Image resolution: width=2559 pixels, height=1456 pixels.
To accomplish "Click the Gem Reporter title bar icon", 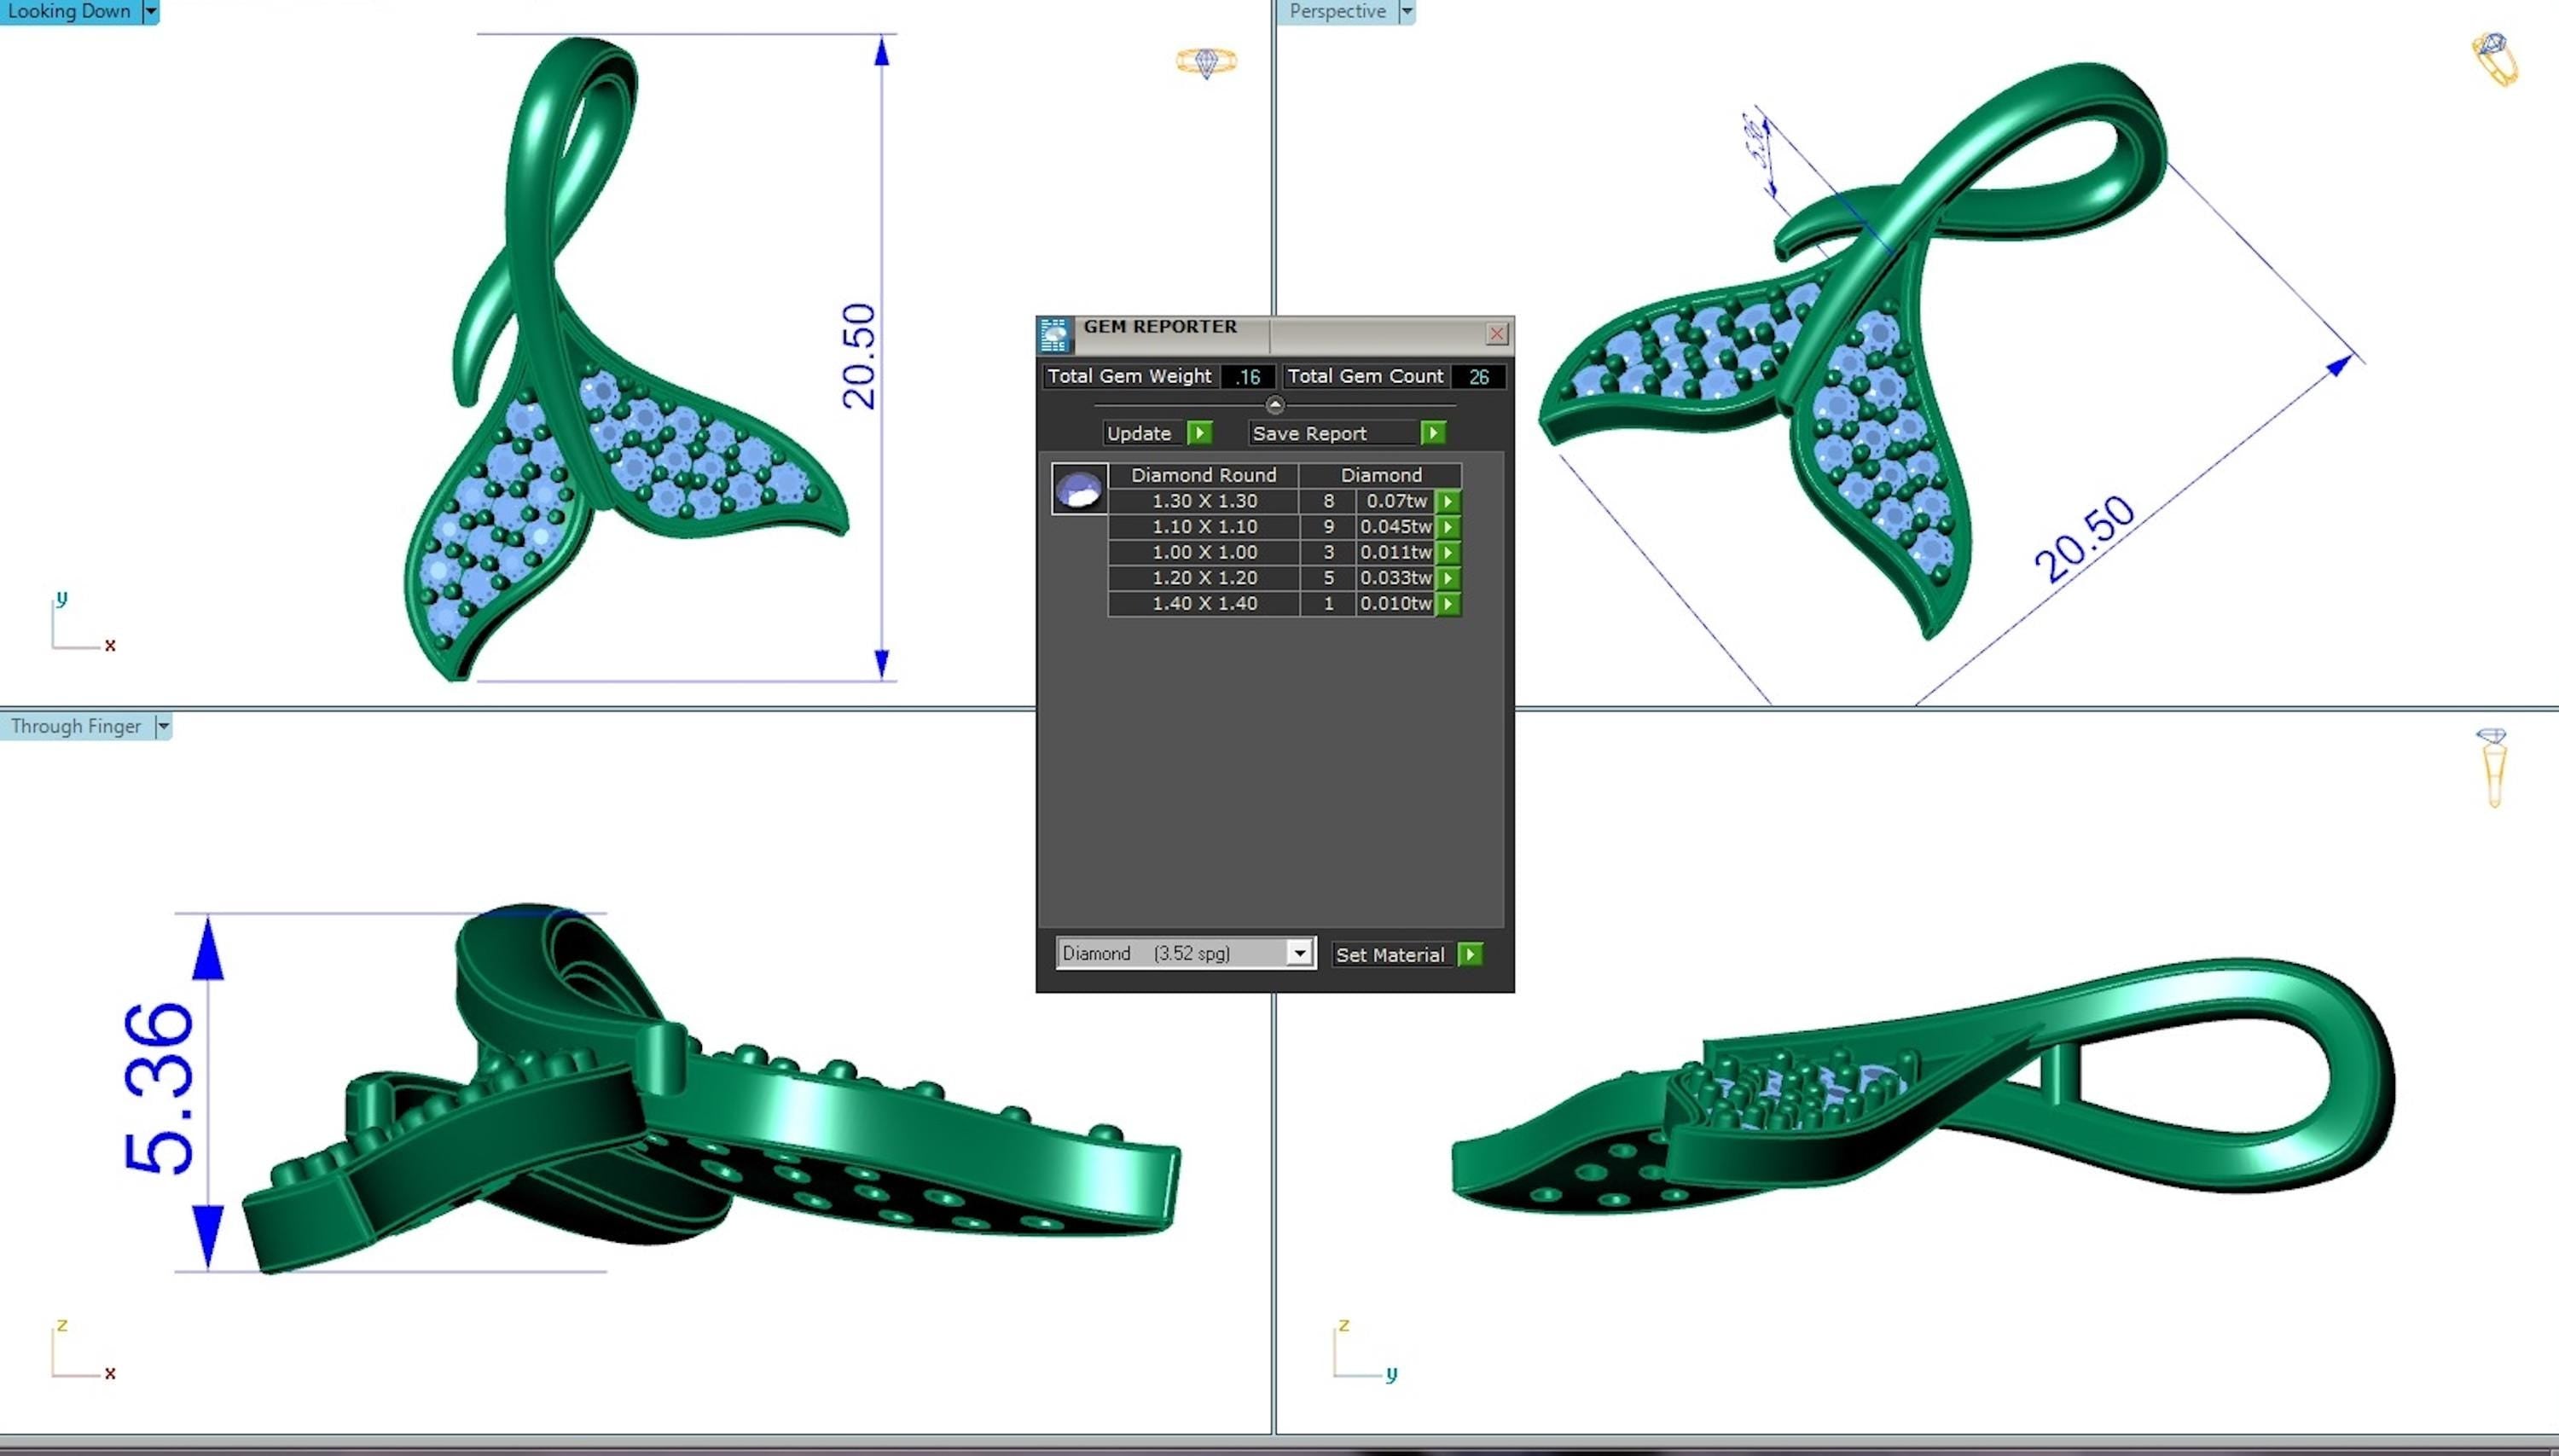I will coord(1054,335).
